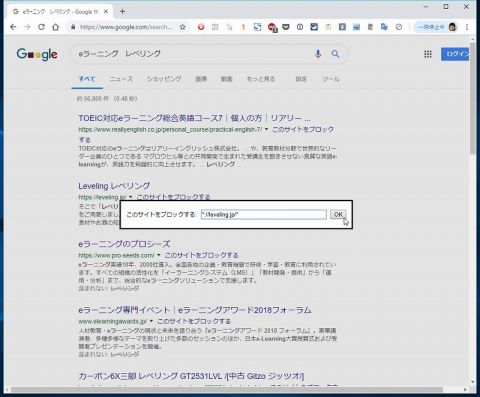Click the yellow number 1 extension icon
Image resolution: width=480 pixels, height=397 pixels.
tap(243, 27)
